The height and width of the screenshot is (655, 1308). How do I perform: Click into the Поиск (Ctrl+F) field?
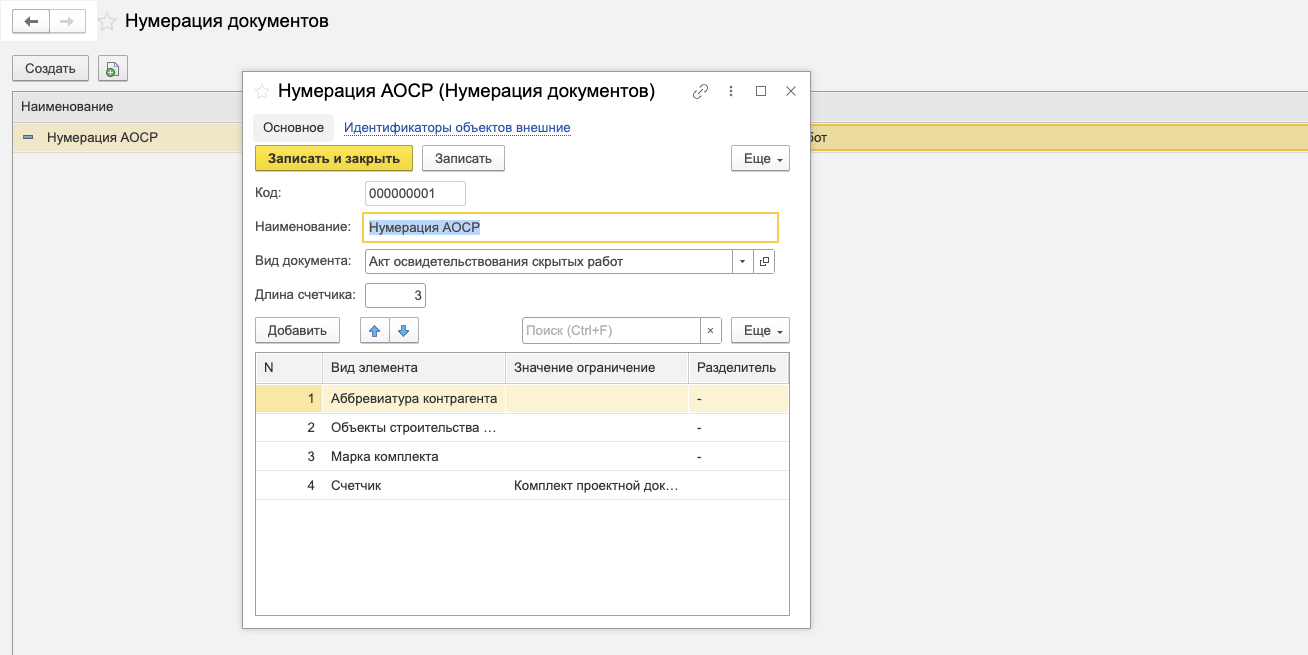point(610,331)
